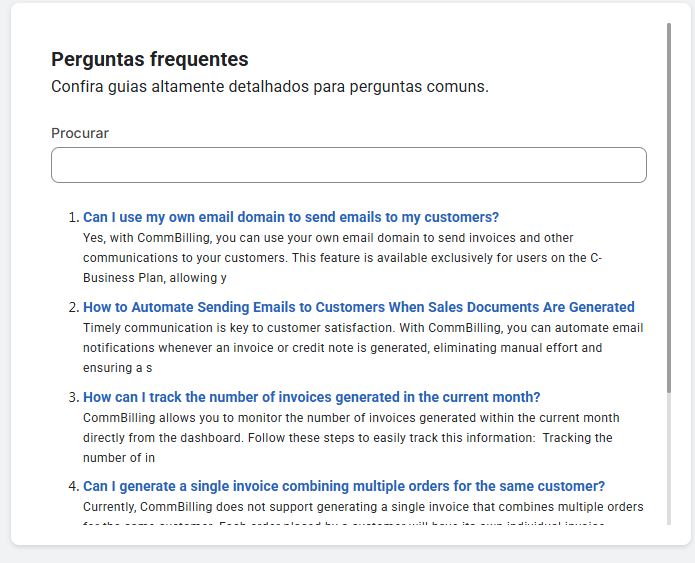
Task: Click list number 1 beside the first question
Action: pyautogui.click(x=72, y=217)
